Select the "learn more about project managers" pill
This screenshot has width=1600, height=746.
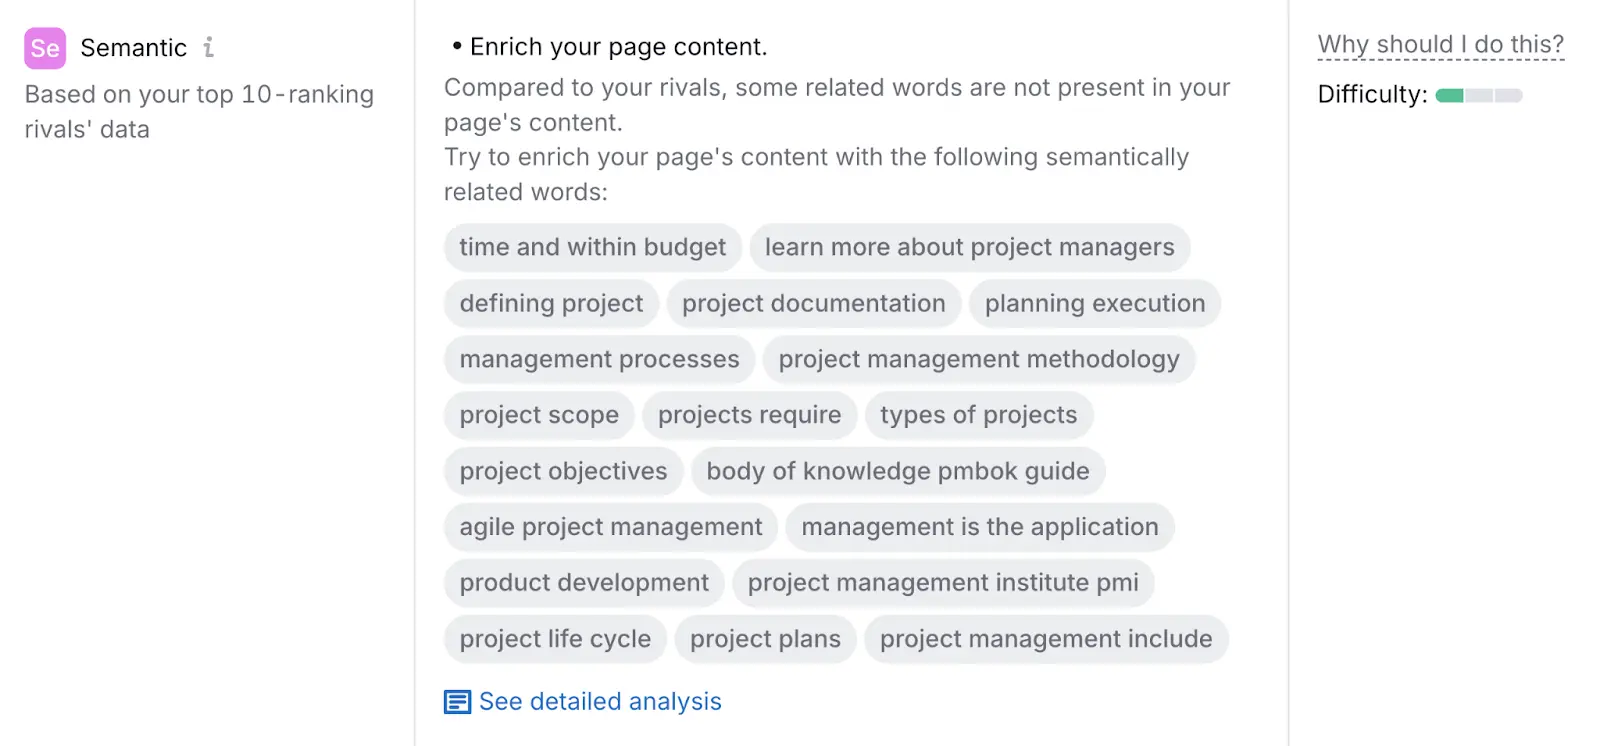click(x=969, y=247)
